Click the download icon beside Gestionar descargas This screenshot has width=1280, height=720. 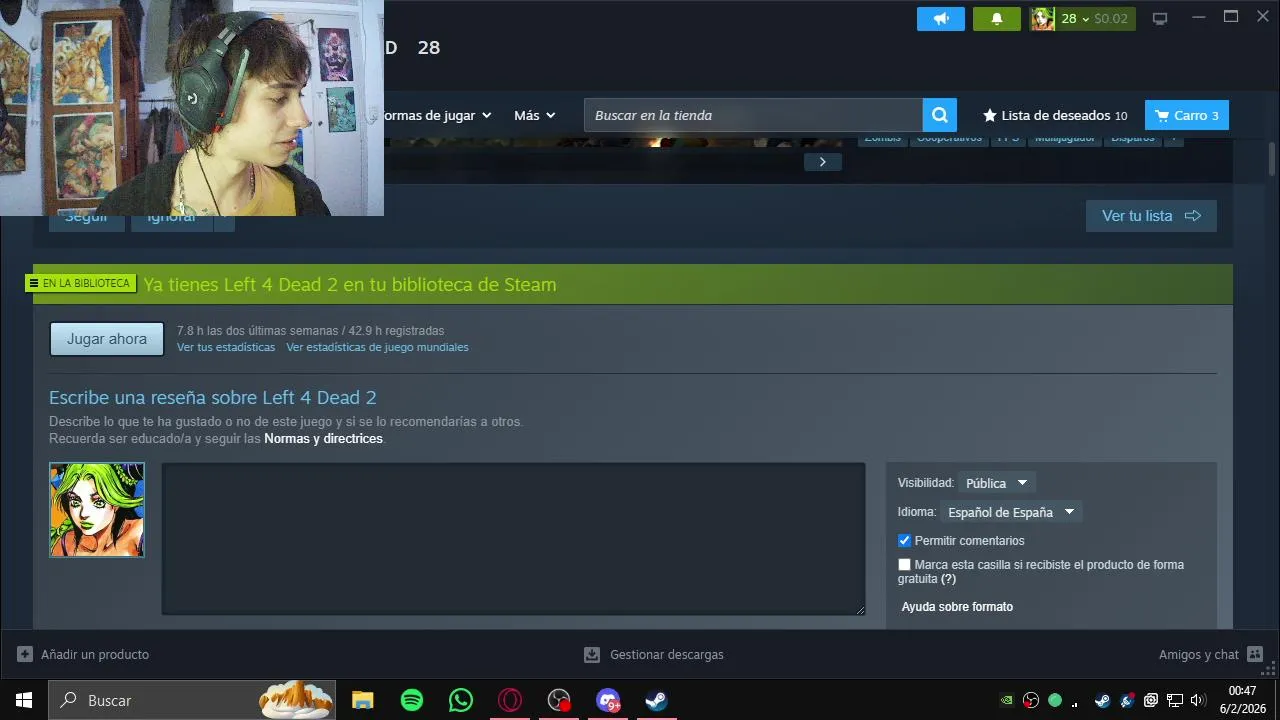(x=592, y=654)
